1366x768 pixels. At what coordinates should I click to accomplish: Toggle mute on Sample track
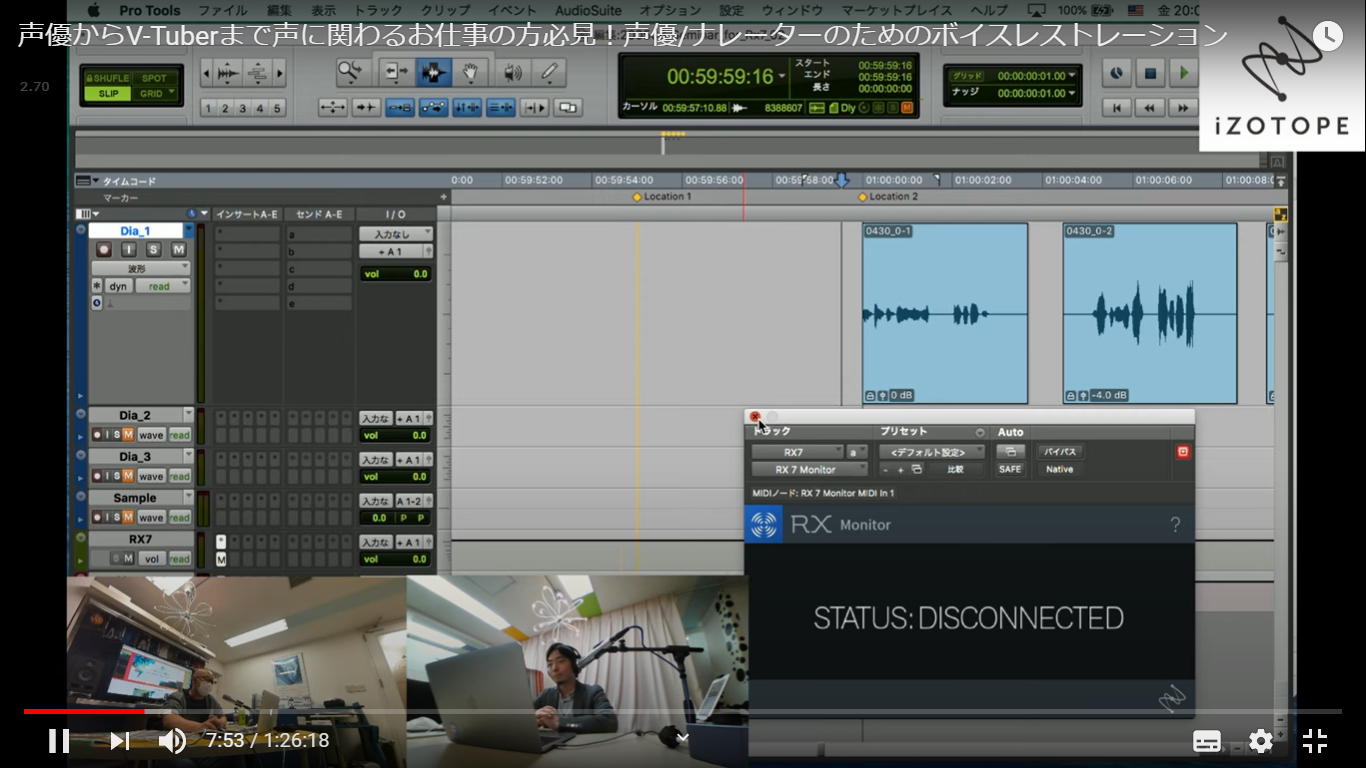point(128,517)
